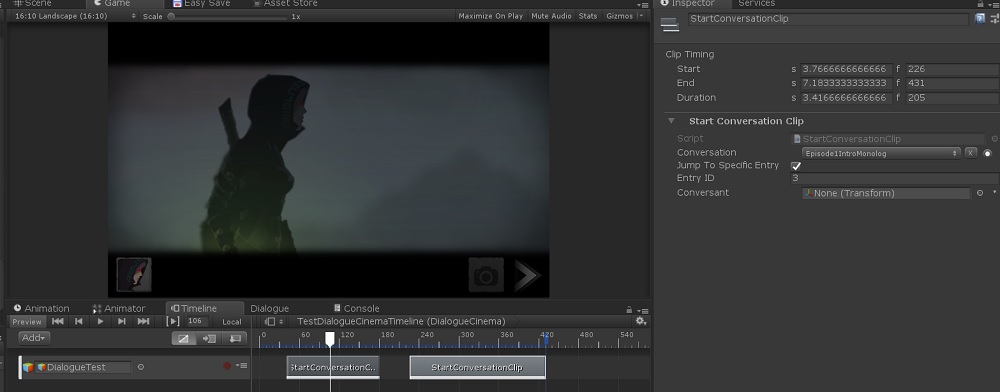Toggle the Preview button
Screen dimensions: 1000x392
click(x=27, y=322)
